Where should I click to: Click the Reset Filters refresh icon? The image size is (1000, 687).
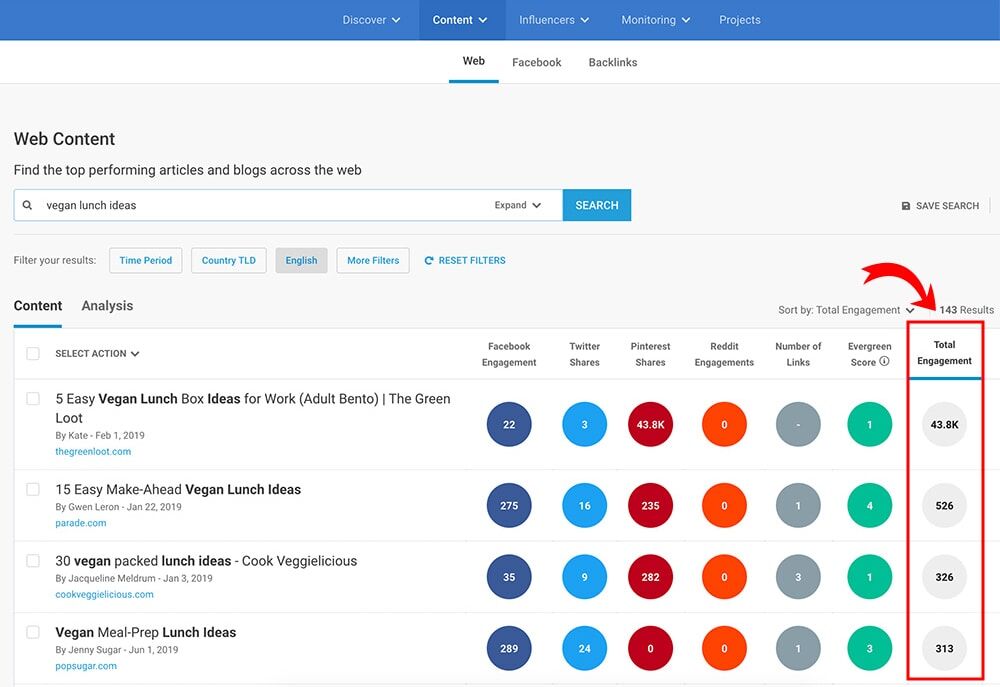coord(429,261)
